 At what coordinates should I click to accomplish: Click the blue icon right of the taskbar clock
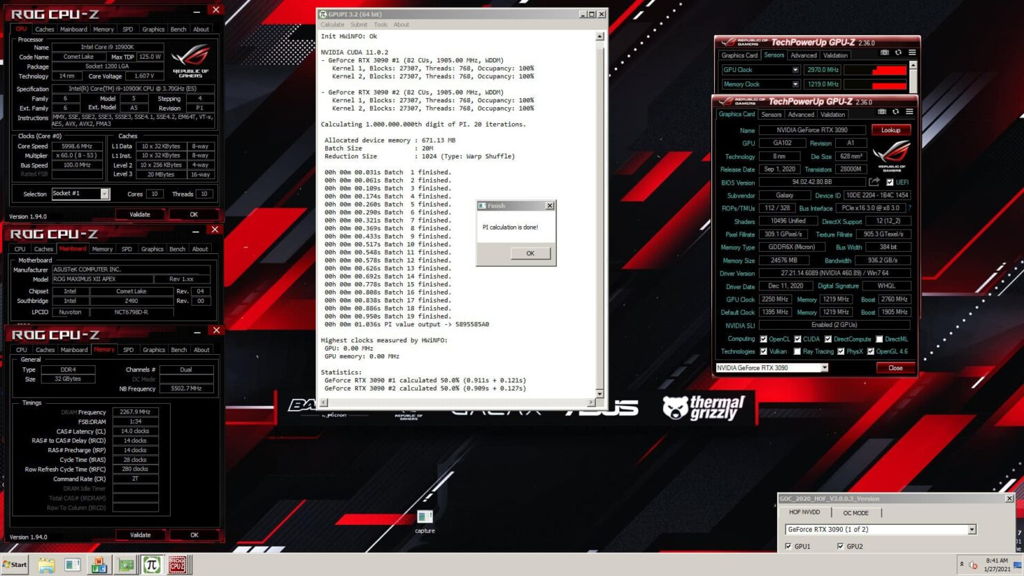(1017, 565)
